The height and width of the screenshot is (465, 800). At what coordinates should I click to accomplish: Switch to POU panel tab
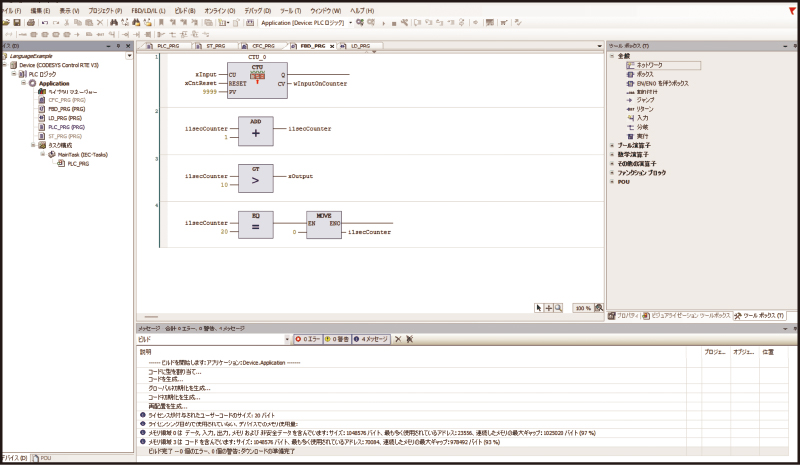[x=42, y=458]
